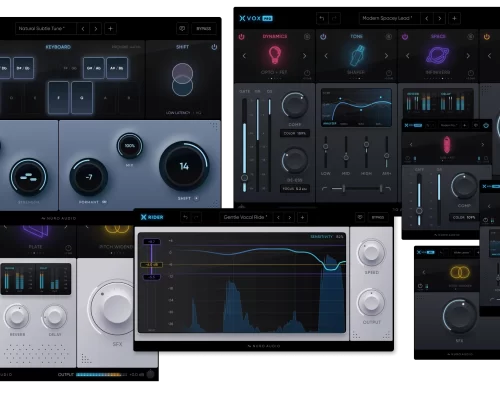Click the Color 100% field under Comp
This screenshot has width=500, height=400.
click(x=295, y=133)
